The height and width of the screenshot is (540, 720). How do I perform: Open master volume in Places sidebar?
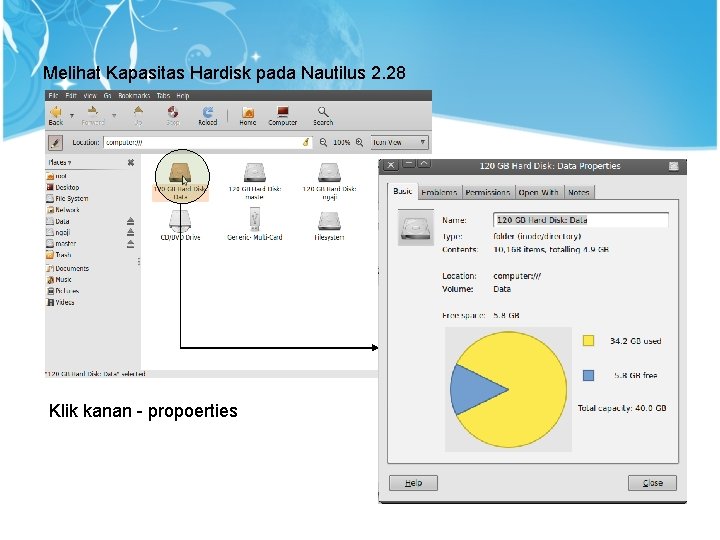click(x=61, y=244)
